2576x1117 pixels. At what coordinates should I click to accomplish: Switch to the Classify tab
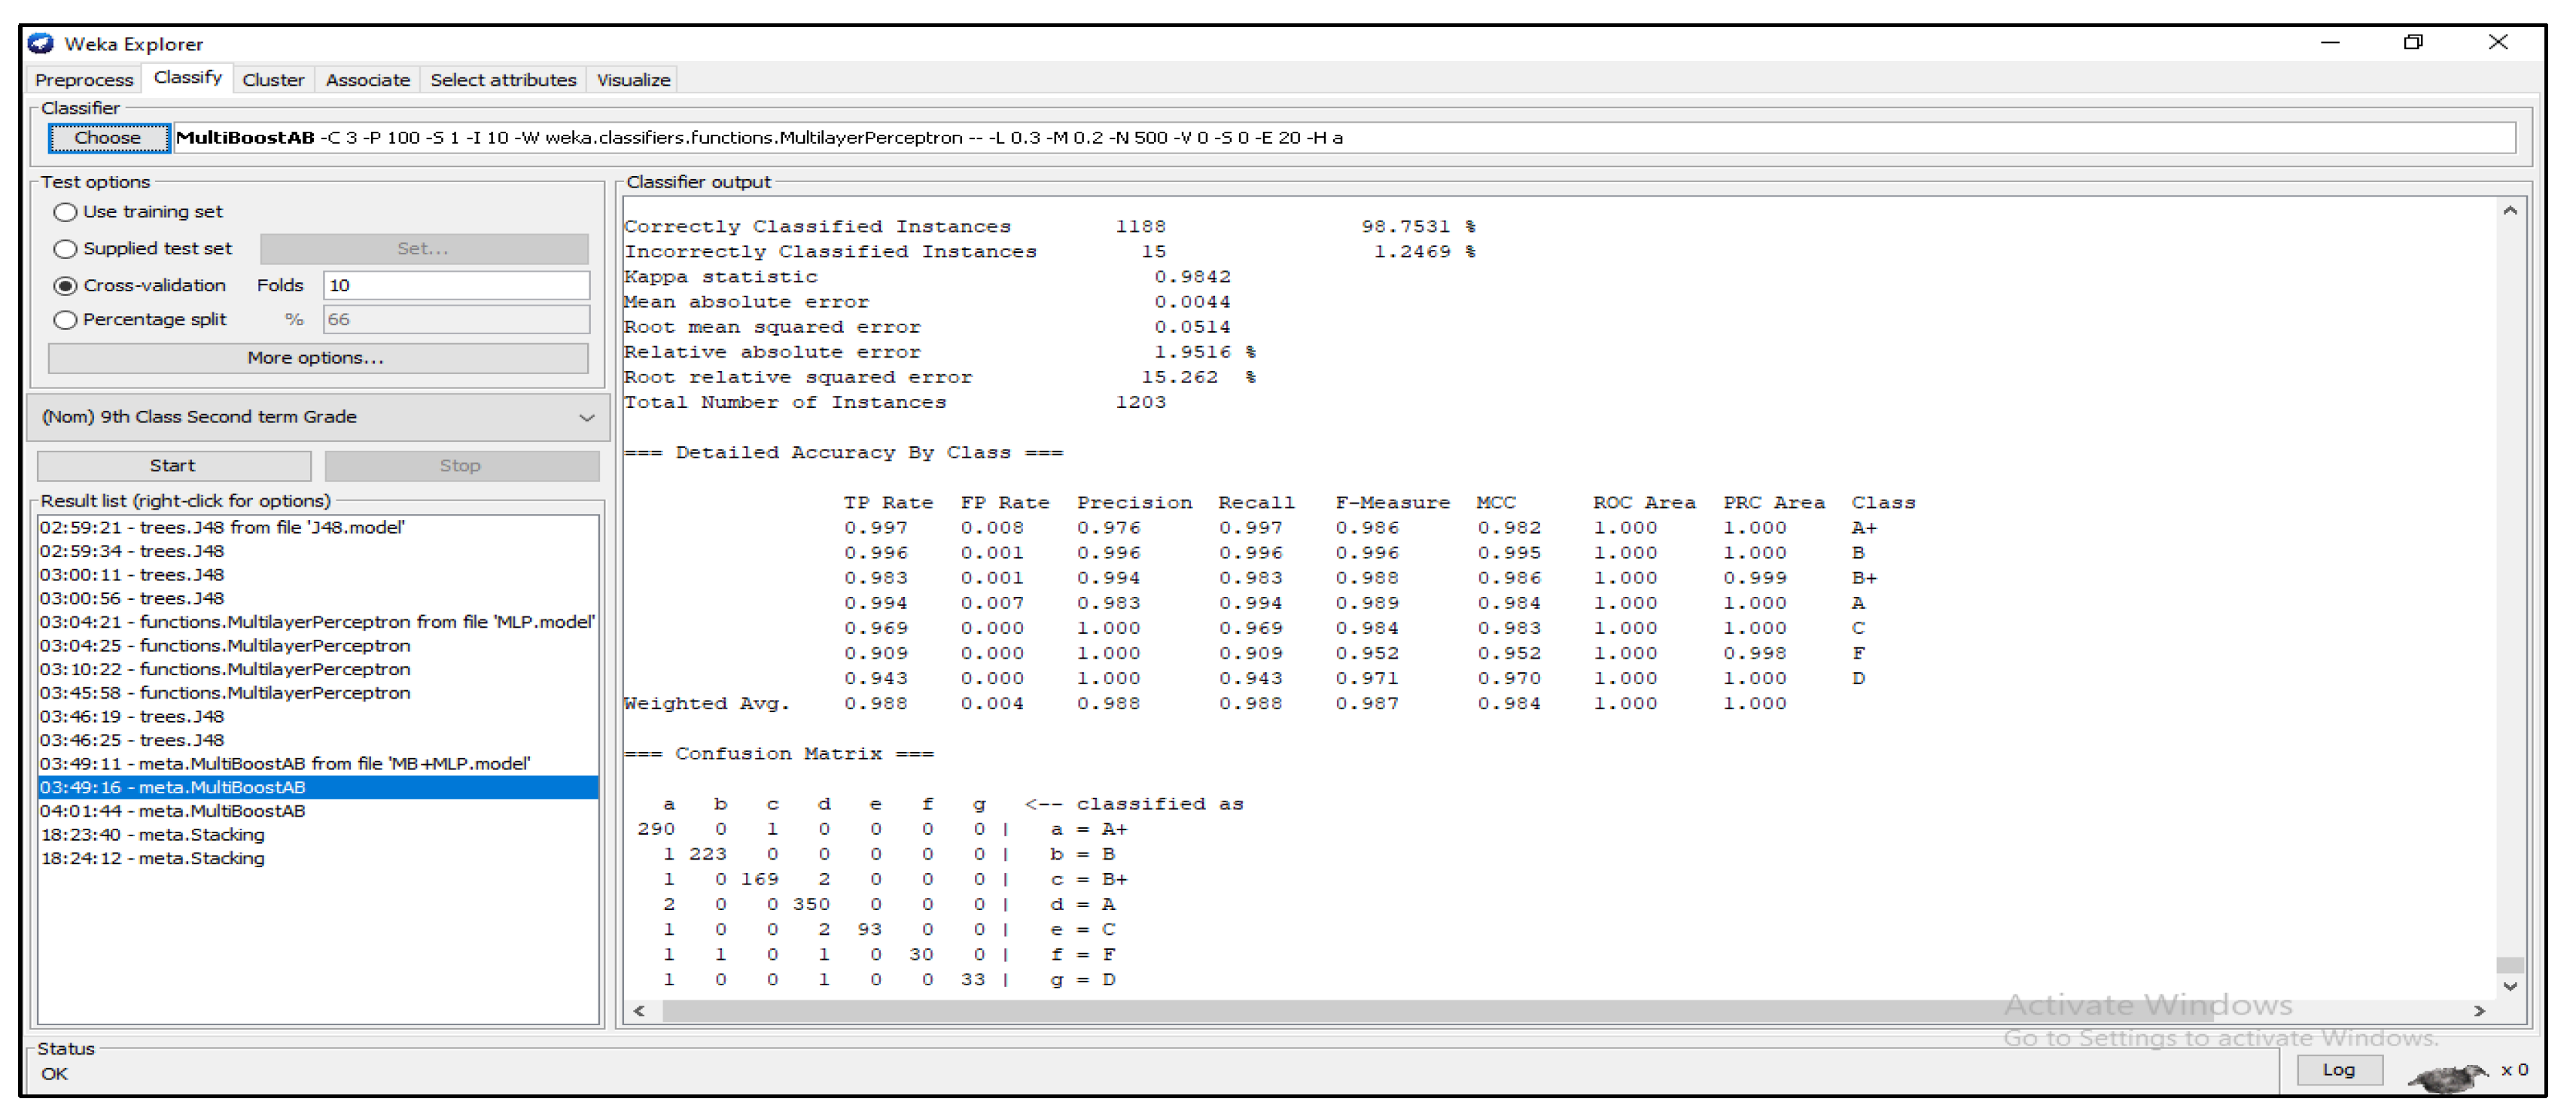[x=187, y=78]
